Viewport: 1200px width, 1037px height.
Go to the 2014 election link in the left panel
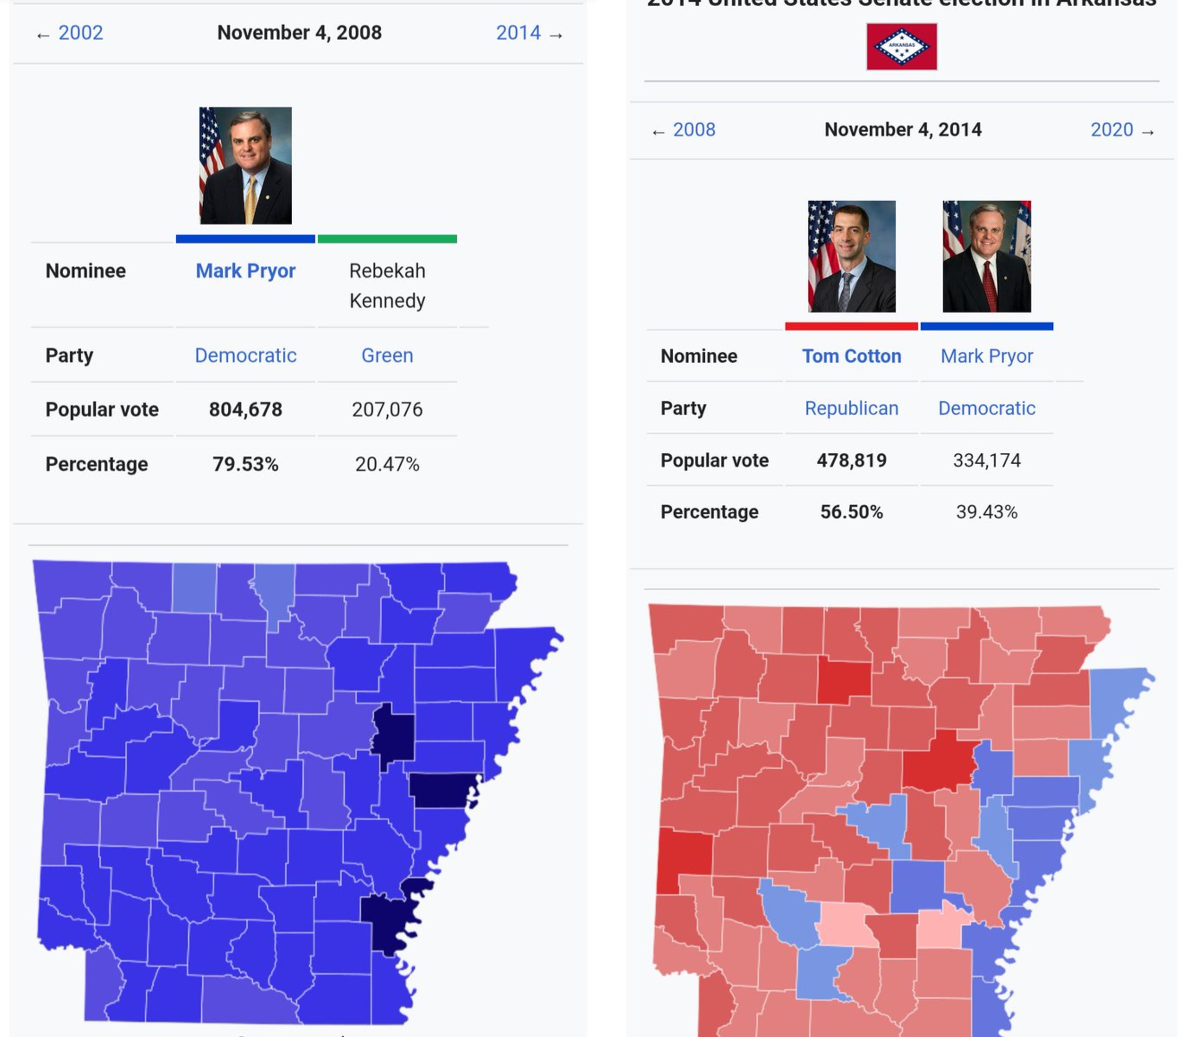518,33
